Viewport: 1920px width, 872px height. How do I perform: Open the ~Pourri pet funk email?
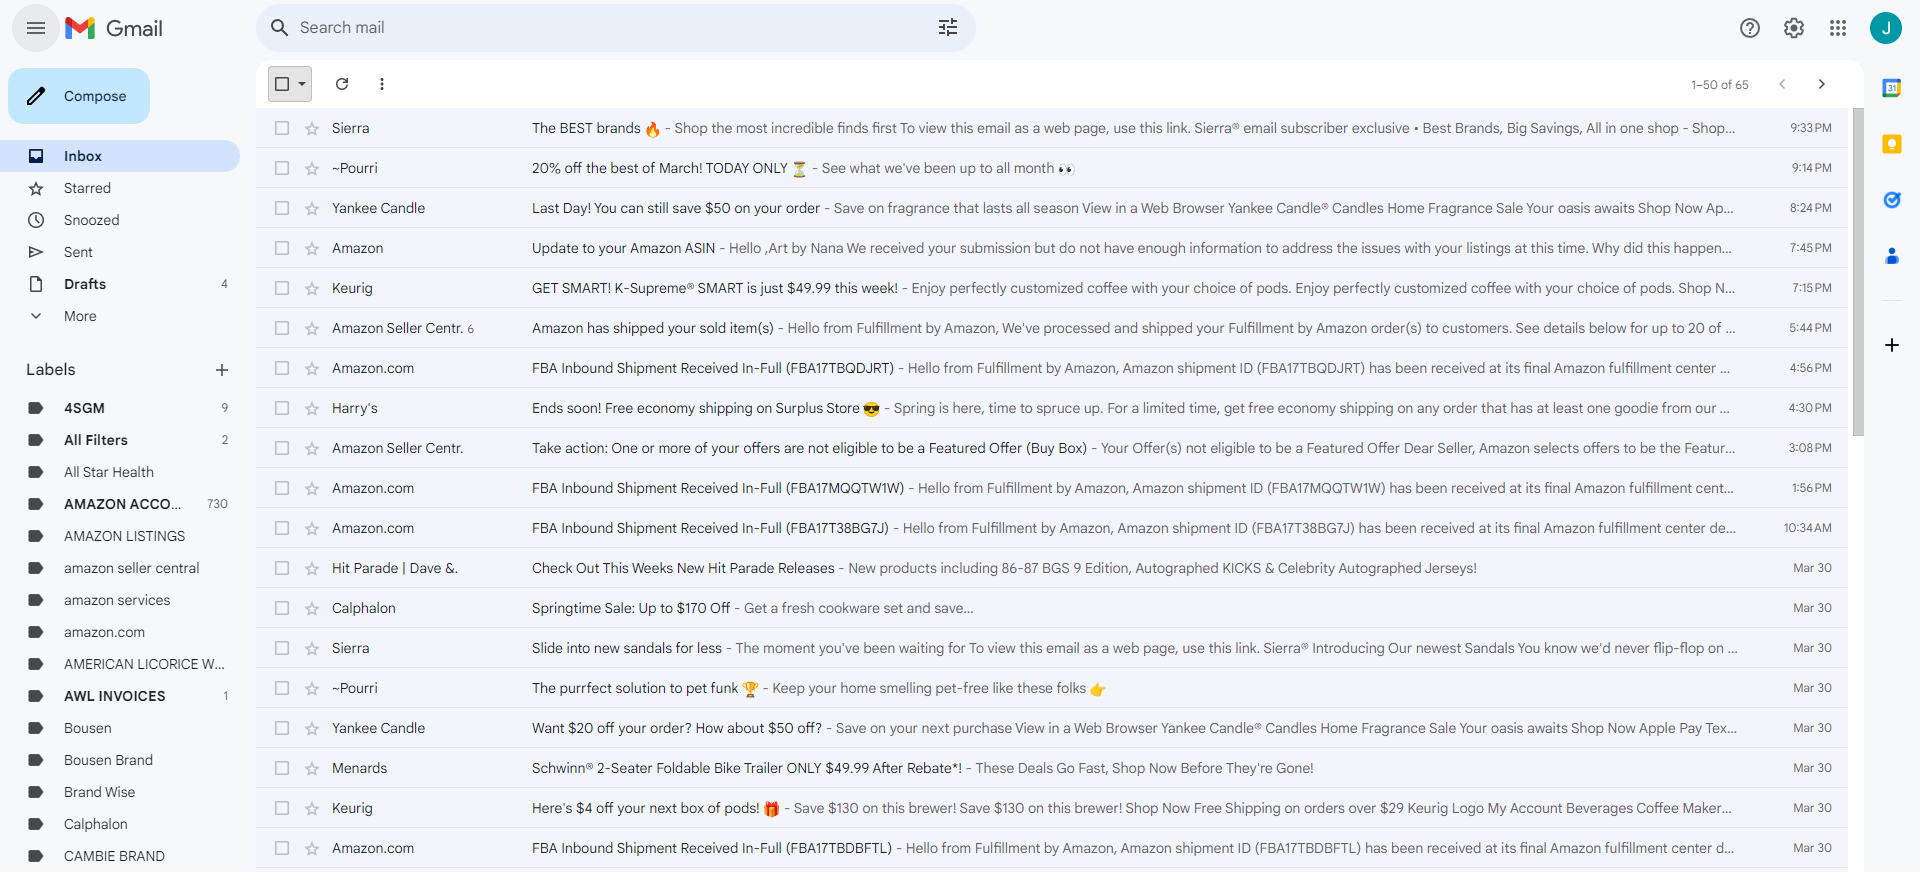click(x=1052, y=688)
